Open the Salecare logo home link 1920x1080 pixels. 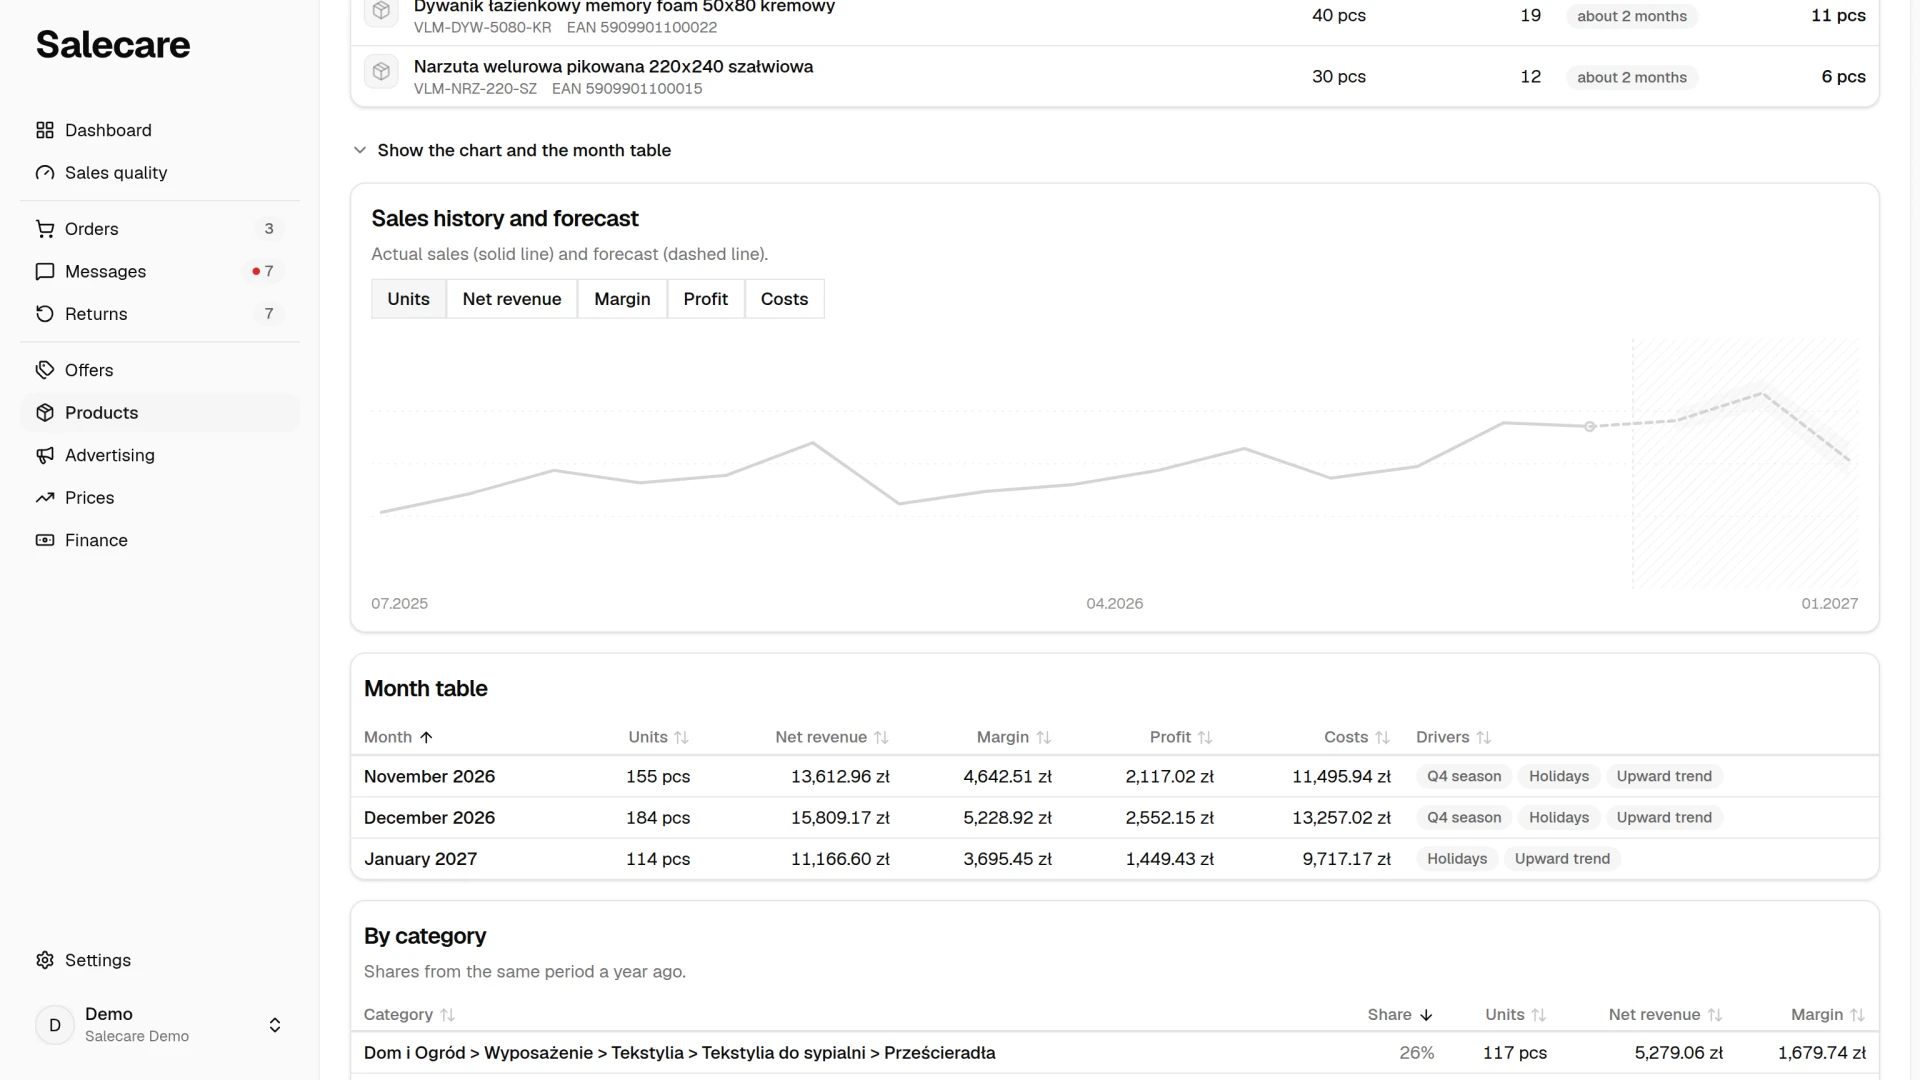[113, 45]
